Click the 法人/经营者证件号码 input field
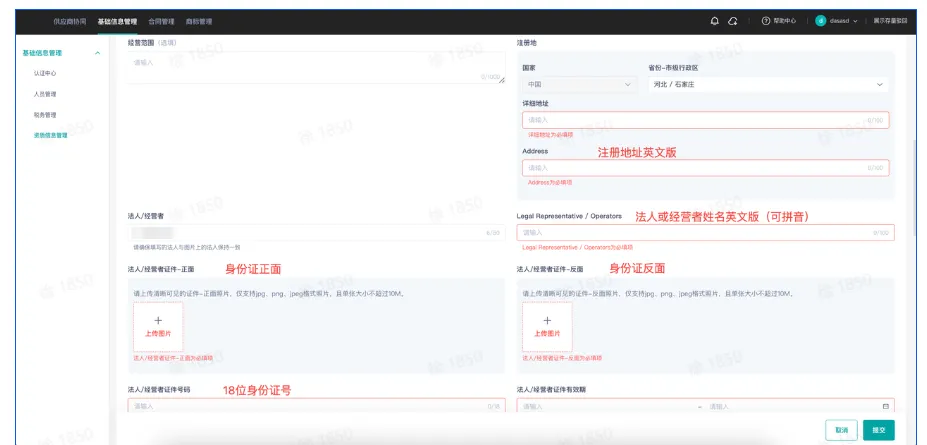Screen dimensions: 927x445 (316, 406)
